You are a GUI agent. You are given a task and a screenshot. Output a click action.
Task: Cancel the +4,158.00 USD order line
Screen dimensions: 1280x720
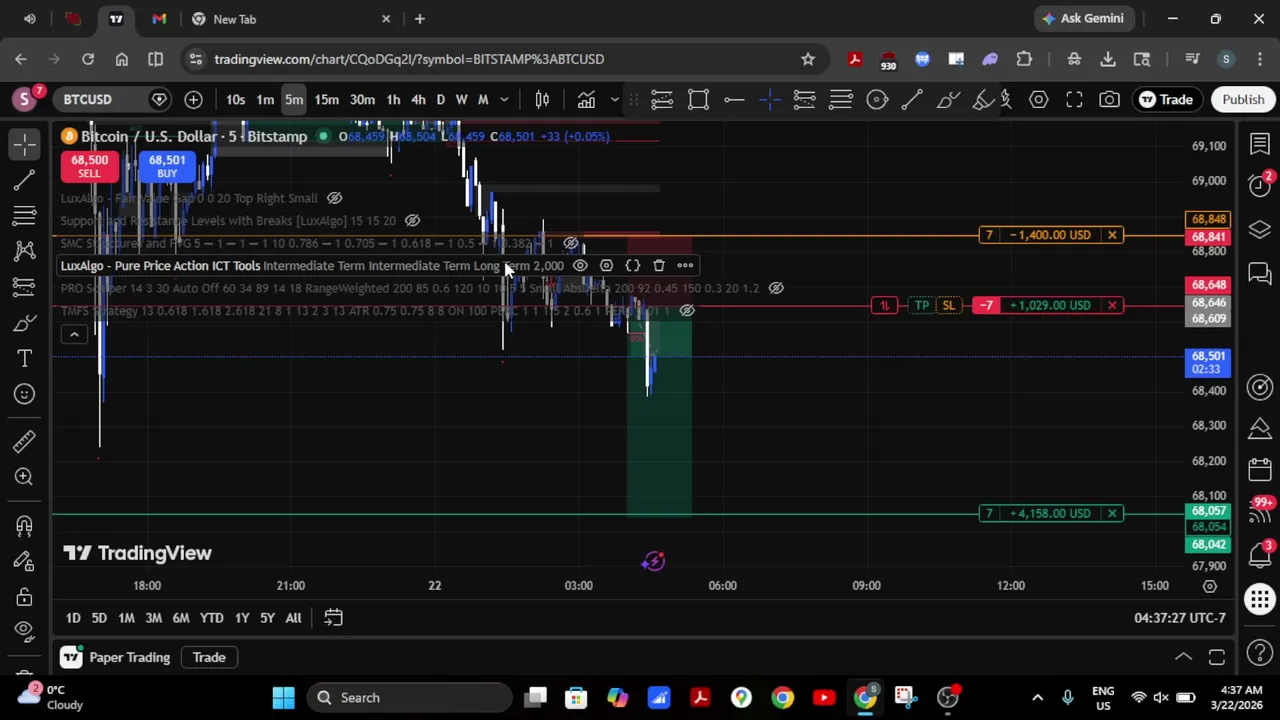tap(1112, 513)
